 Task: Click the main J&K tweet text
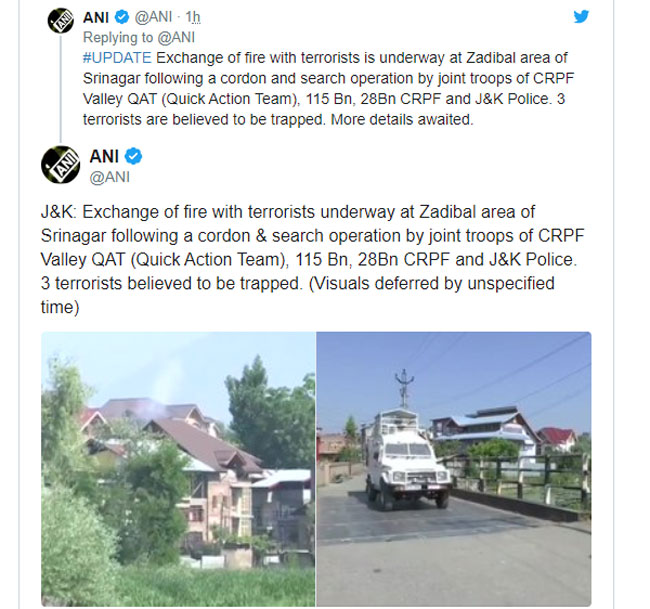[313, 260]
